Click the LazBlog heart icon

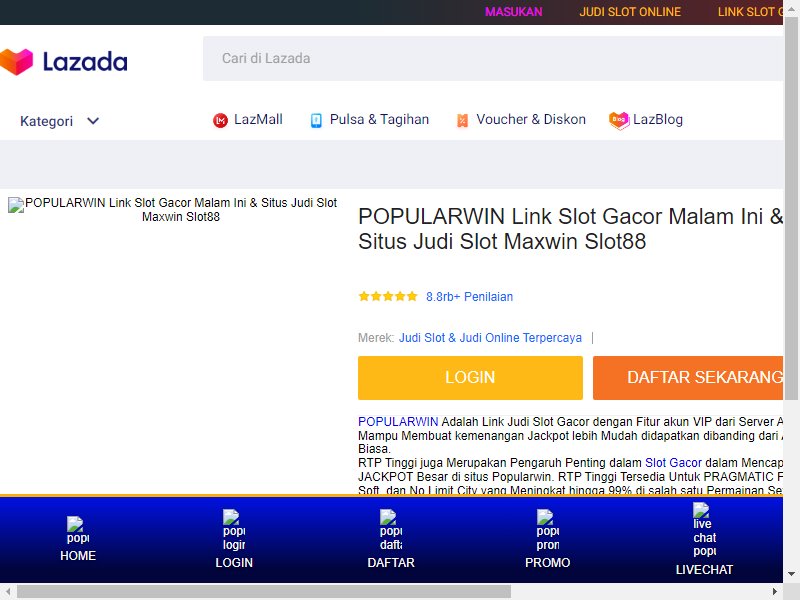tap(619, 120)
